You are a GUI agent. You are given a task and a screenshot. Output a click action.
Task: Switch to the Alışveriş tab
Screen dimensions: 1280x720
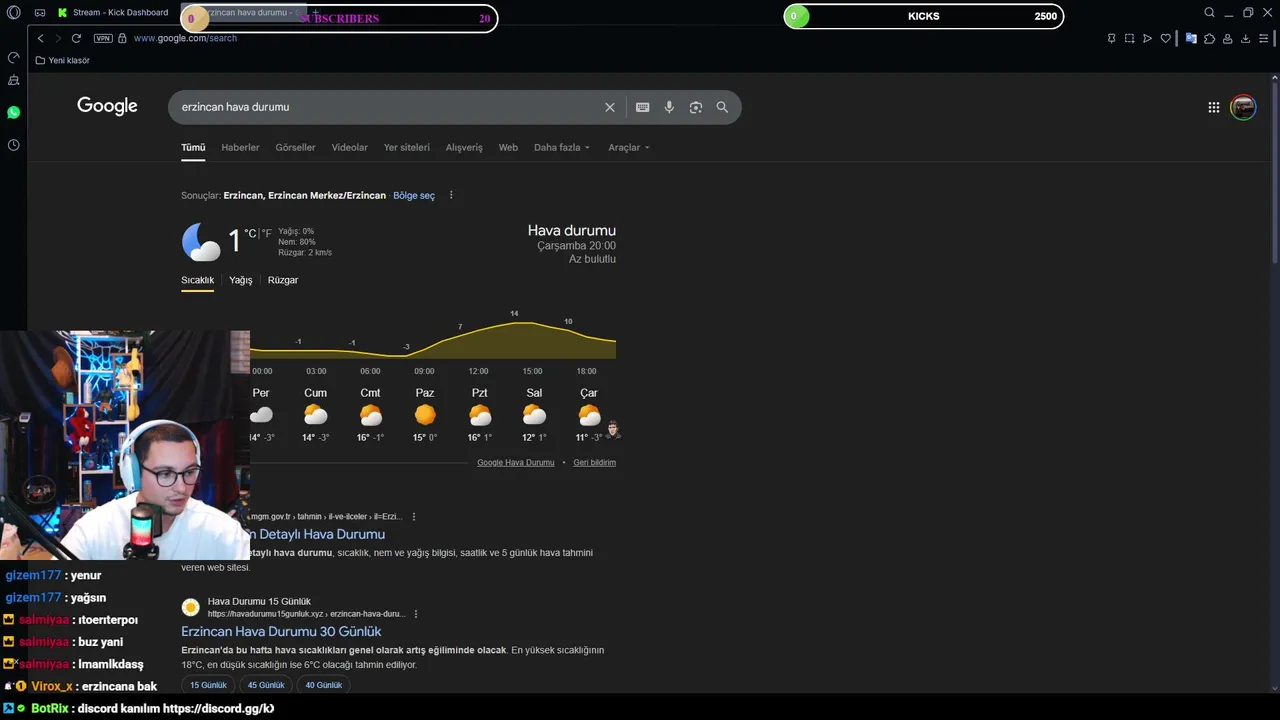(x=464, y=147)
